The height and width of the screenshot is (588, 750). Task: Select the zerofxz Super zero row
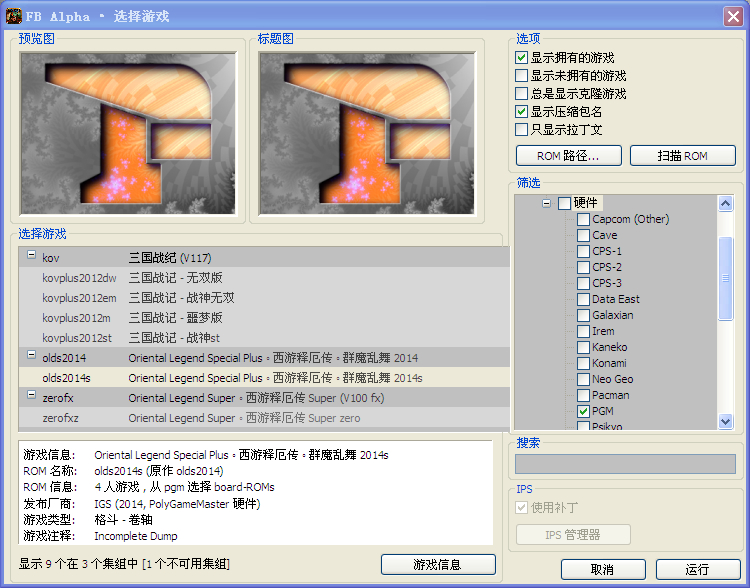pos(264,418)
